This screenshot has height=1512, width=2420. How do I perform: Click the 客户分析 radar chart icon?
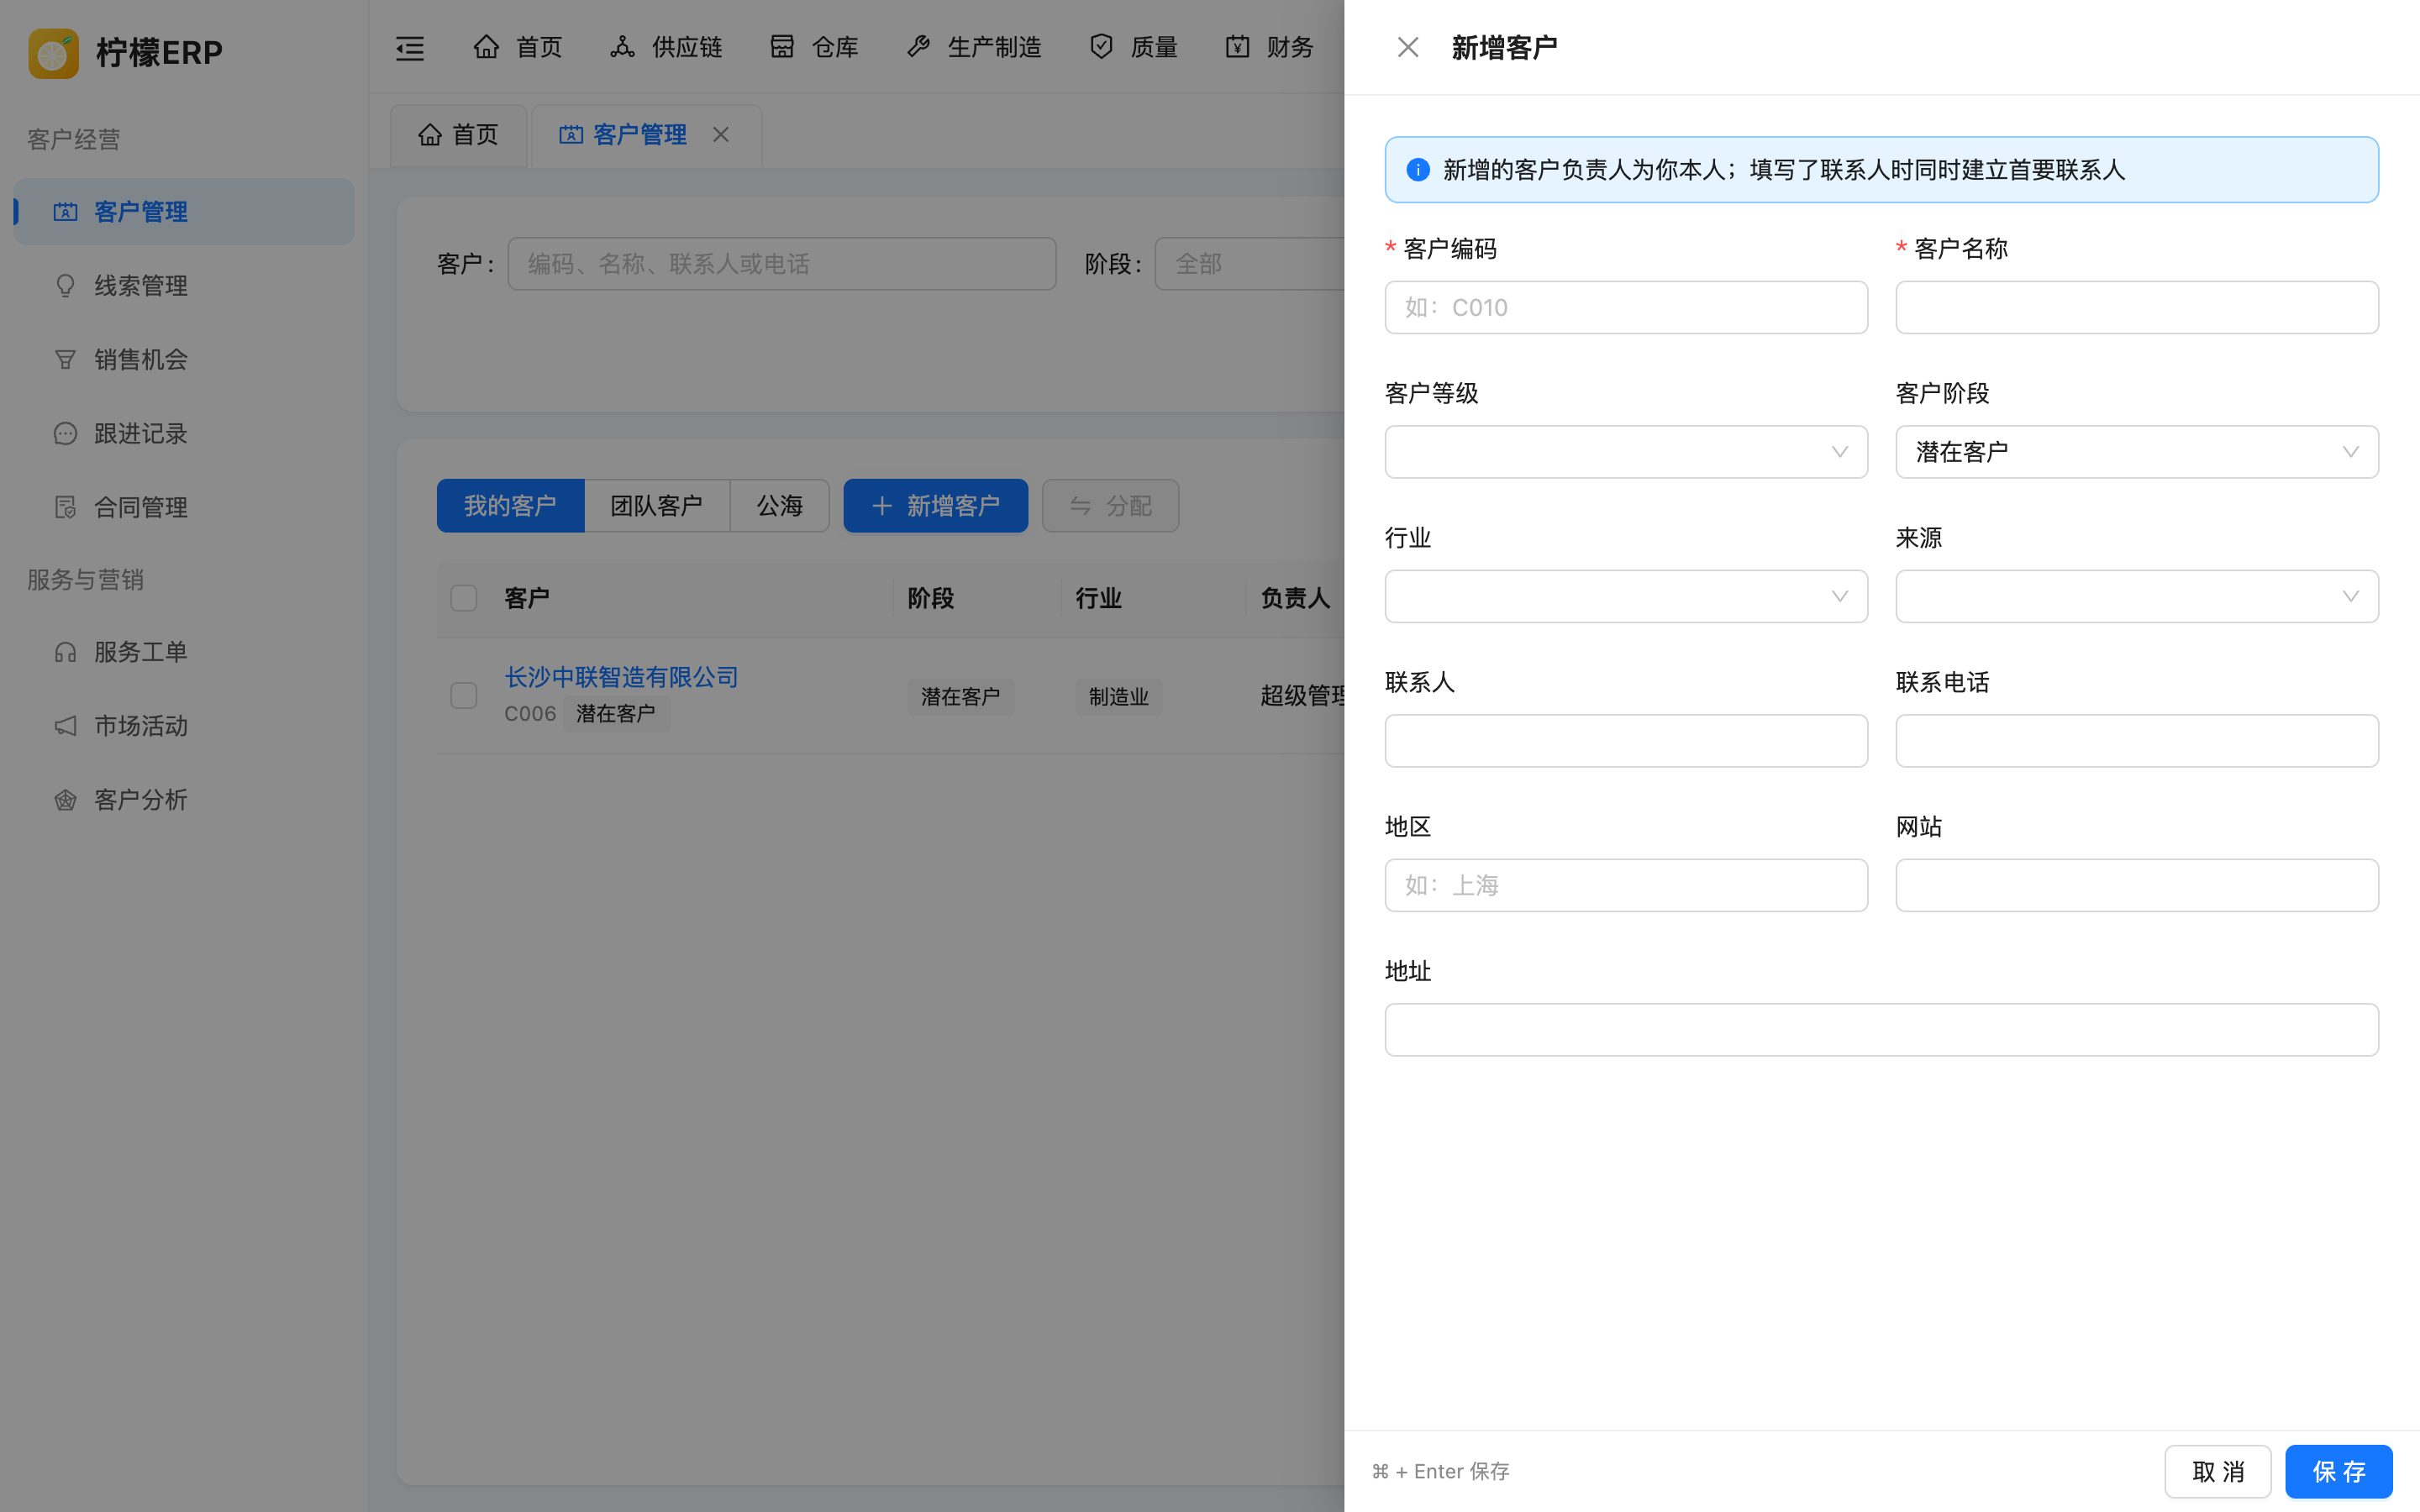[x=65, y=800]
